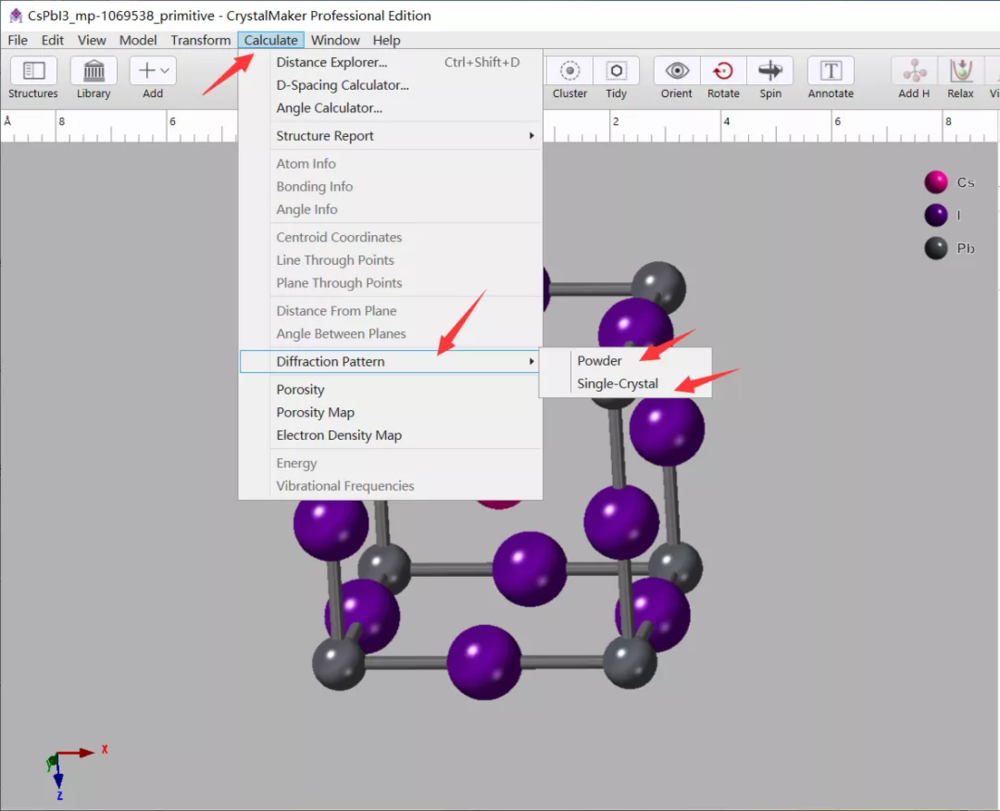Image resolution: width=1000 pixels, height=811 pixels.
Task: Open the Transform menu
Action: click(x=200, y=40)
